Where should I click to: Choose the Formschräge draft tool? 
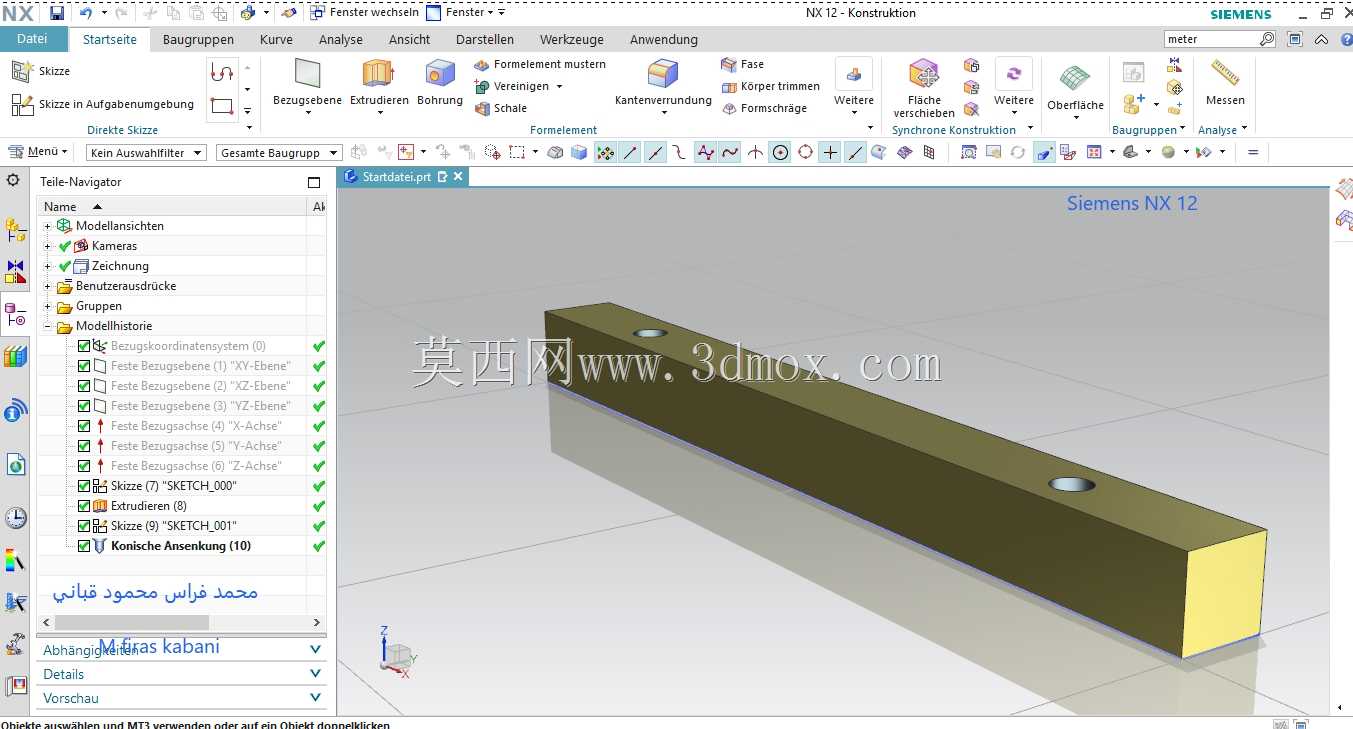764,108
